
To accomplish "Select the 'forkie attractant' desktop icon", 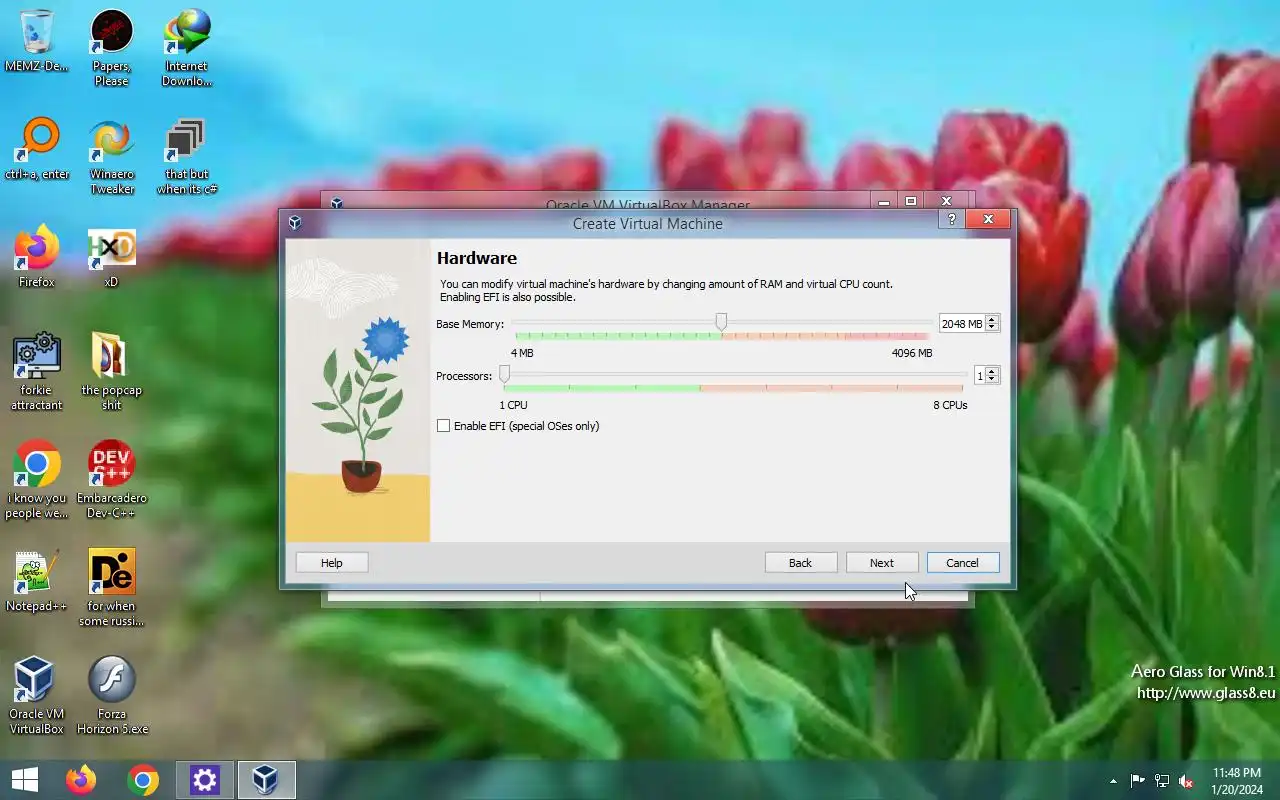I will coord(37,372).
